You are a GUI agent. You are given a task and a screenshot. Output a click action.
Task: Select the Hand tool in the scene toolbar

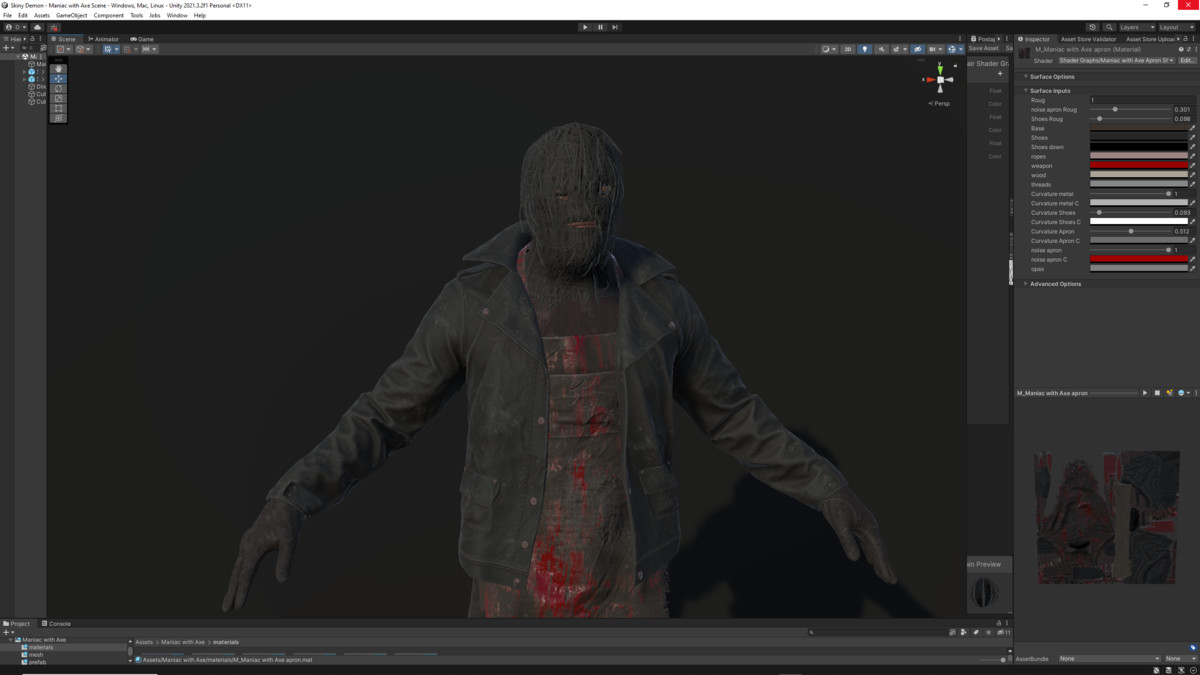tap(58, 69)
